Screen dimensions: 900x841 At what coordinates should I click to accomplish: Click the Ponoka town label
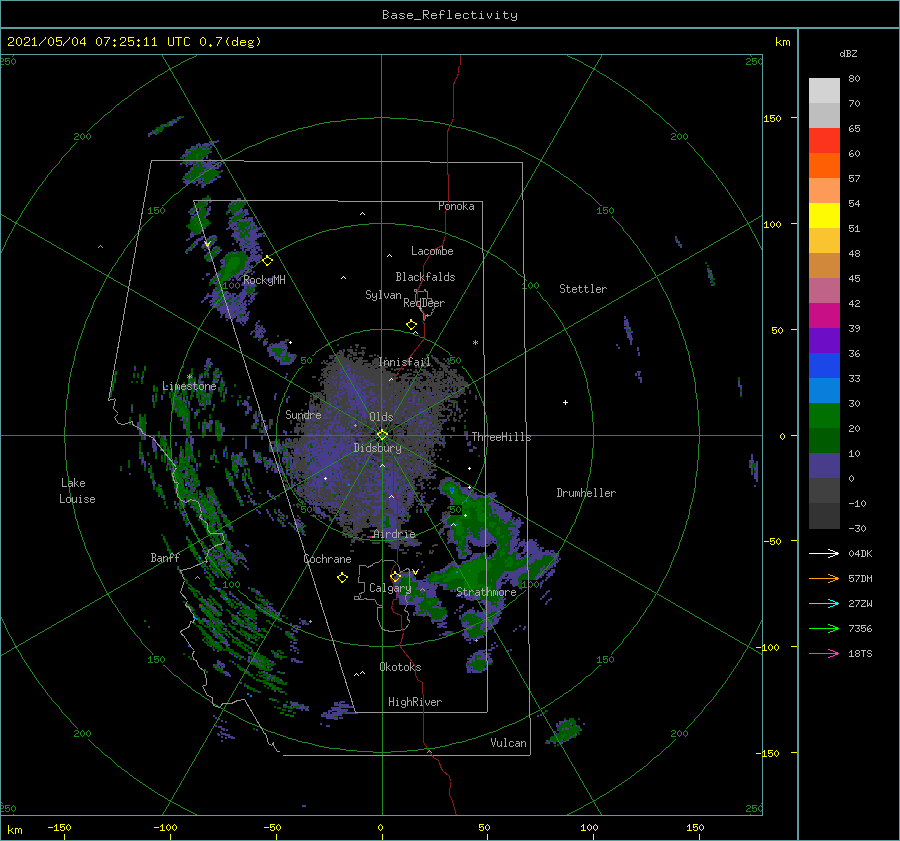tap(456, 206)
